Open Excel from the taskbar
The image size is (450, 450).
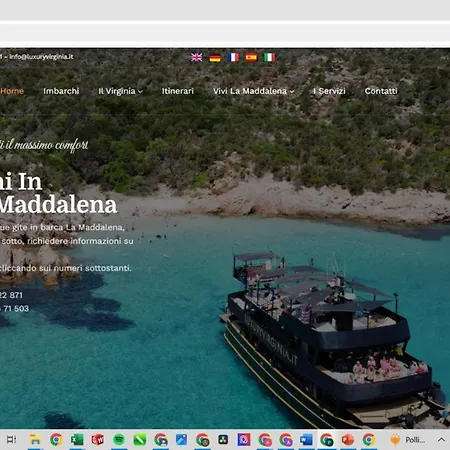click(77, 440)
